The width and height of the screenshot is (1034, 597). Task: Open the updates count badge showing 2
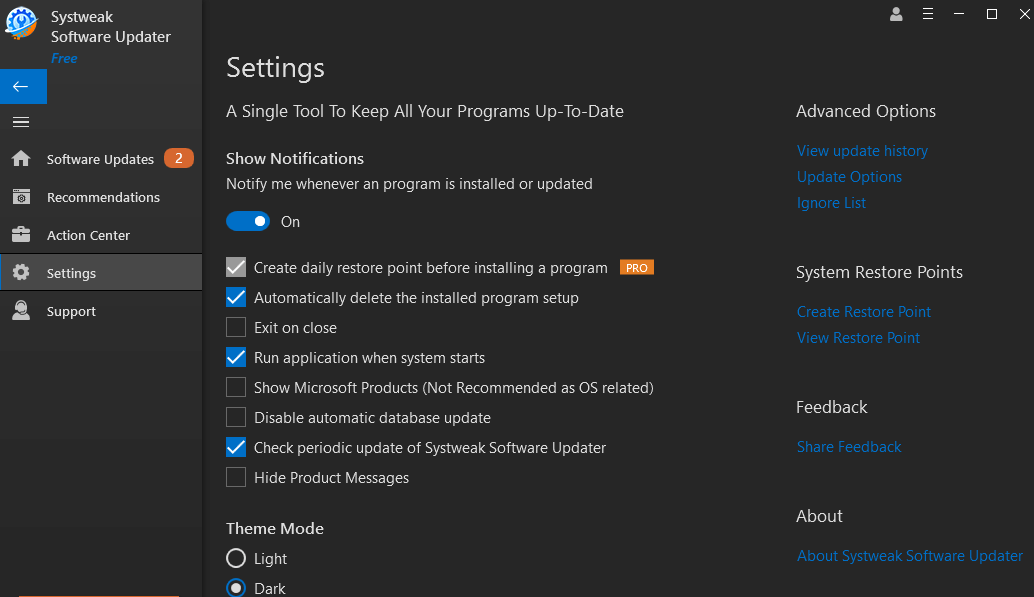(182, 158)
